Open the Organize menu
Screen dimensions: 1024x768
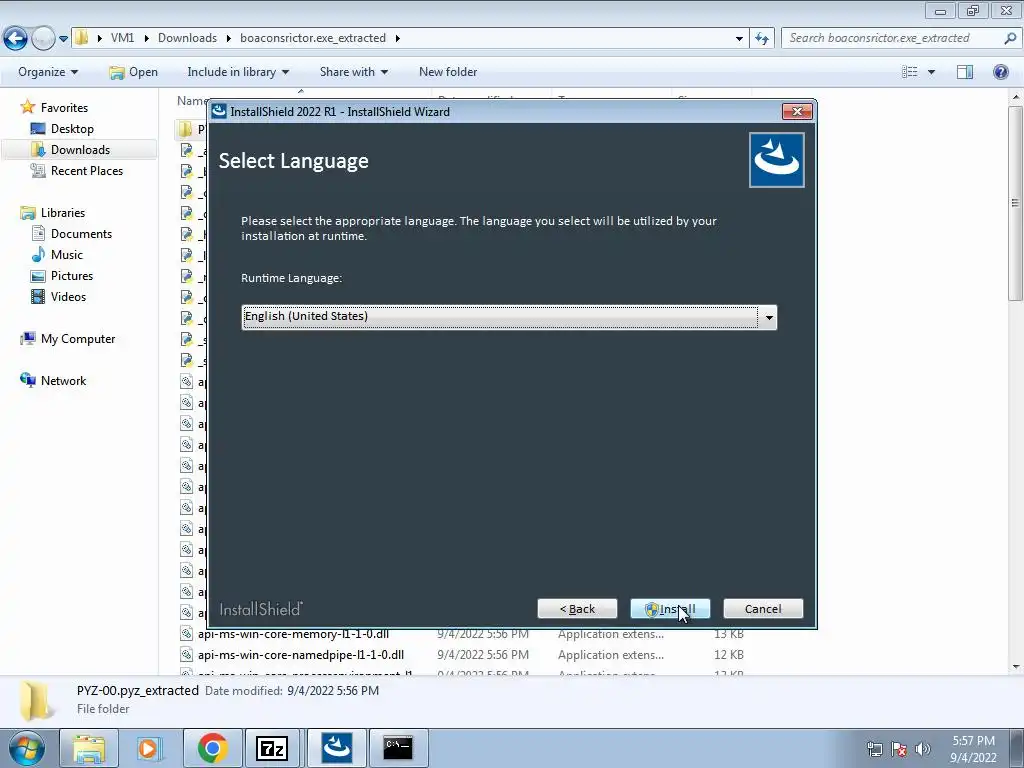point(48,72)
